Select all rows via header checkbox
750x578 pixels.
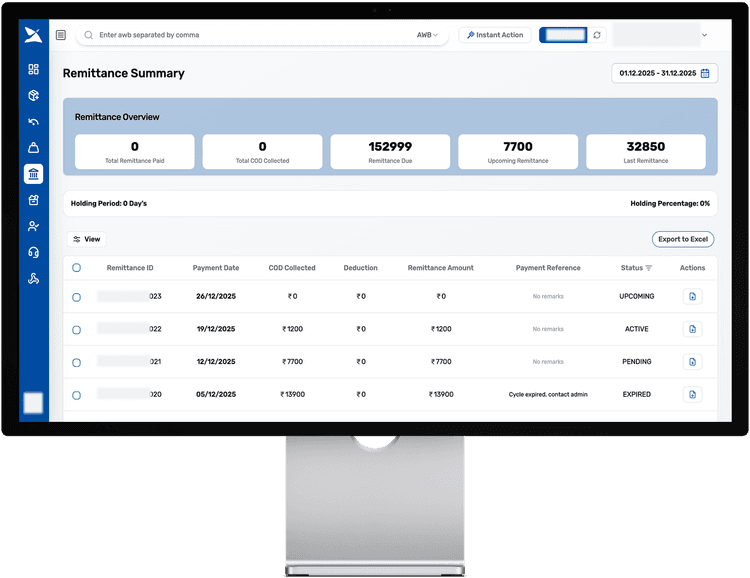point(76,268)
